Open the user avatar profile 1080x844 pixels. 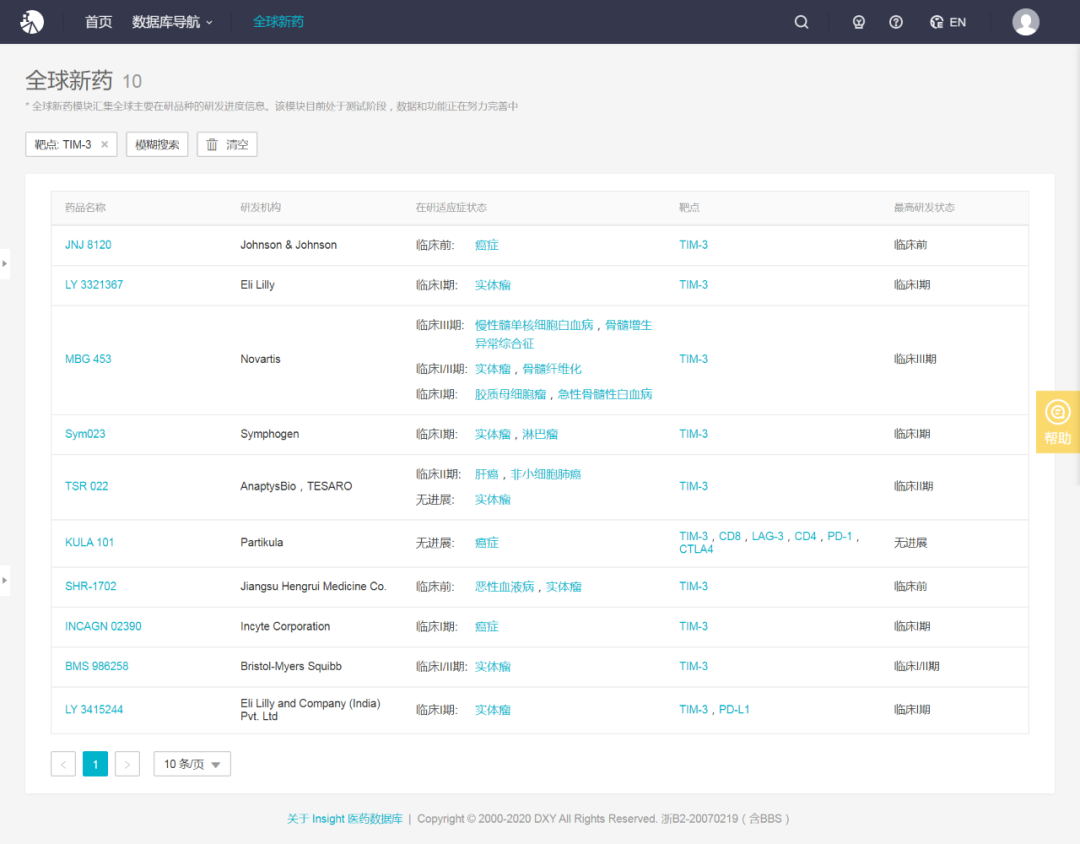[x=1025, y=22]
